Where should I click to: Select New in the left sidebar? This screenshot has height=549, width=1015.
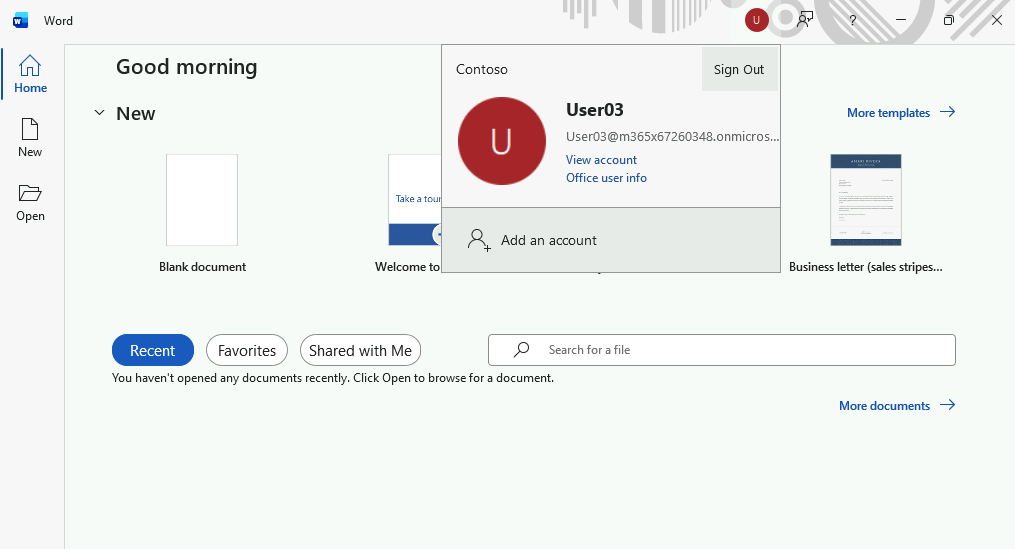30,138
